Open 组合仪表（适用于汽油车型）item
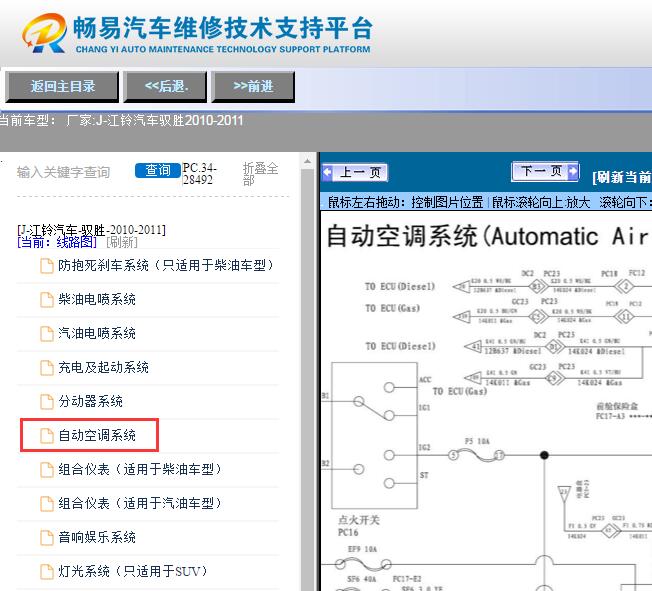Viewport: 652px width, 591px height. coord(140,503)
